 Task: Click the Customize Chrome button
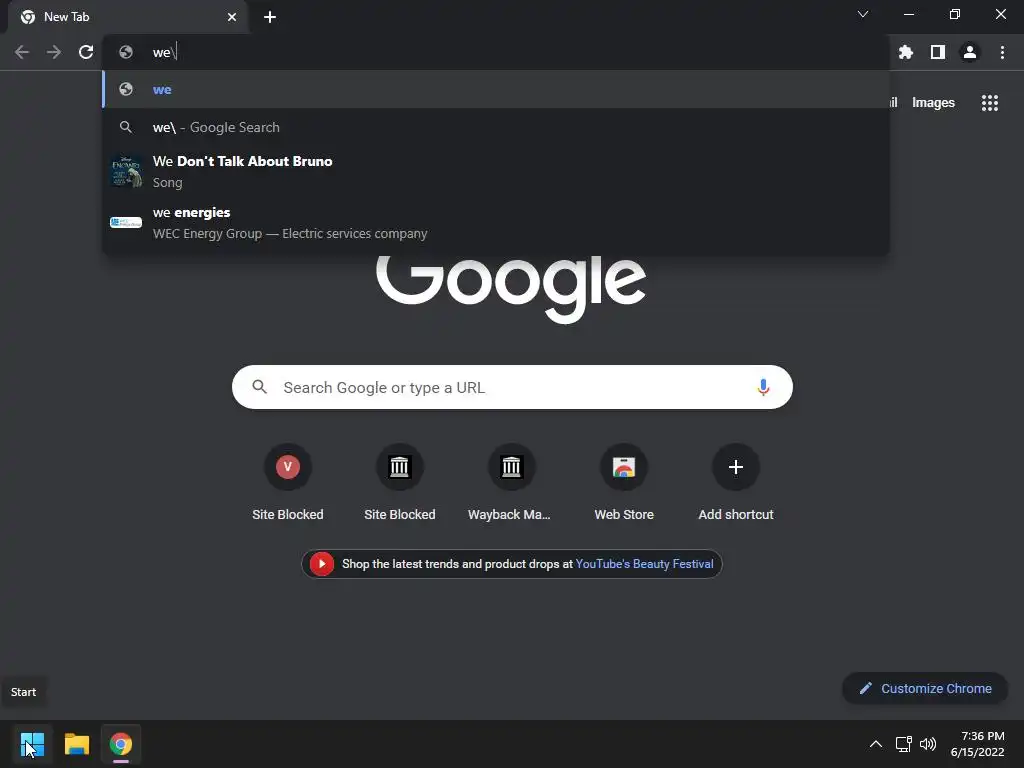[x=925, y=688]
